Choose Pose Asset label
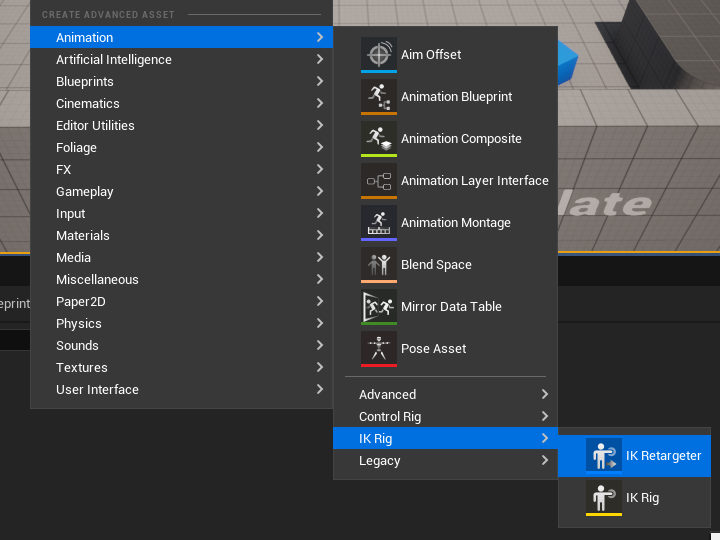Screen dimensions: 720x540 click(x=433, y=349)
